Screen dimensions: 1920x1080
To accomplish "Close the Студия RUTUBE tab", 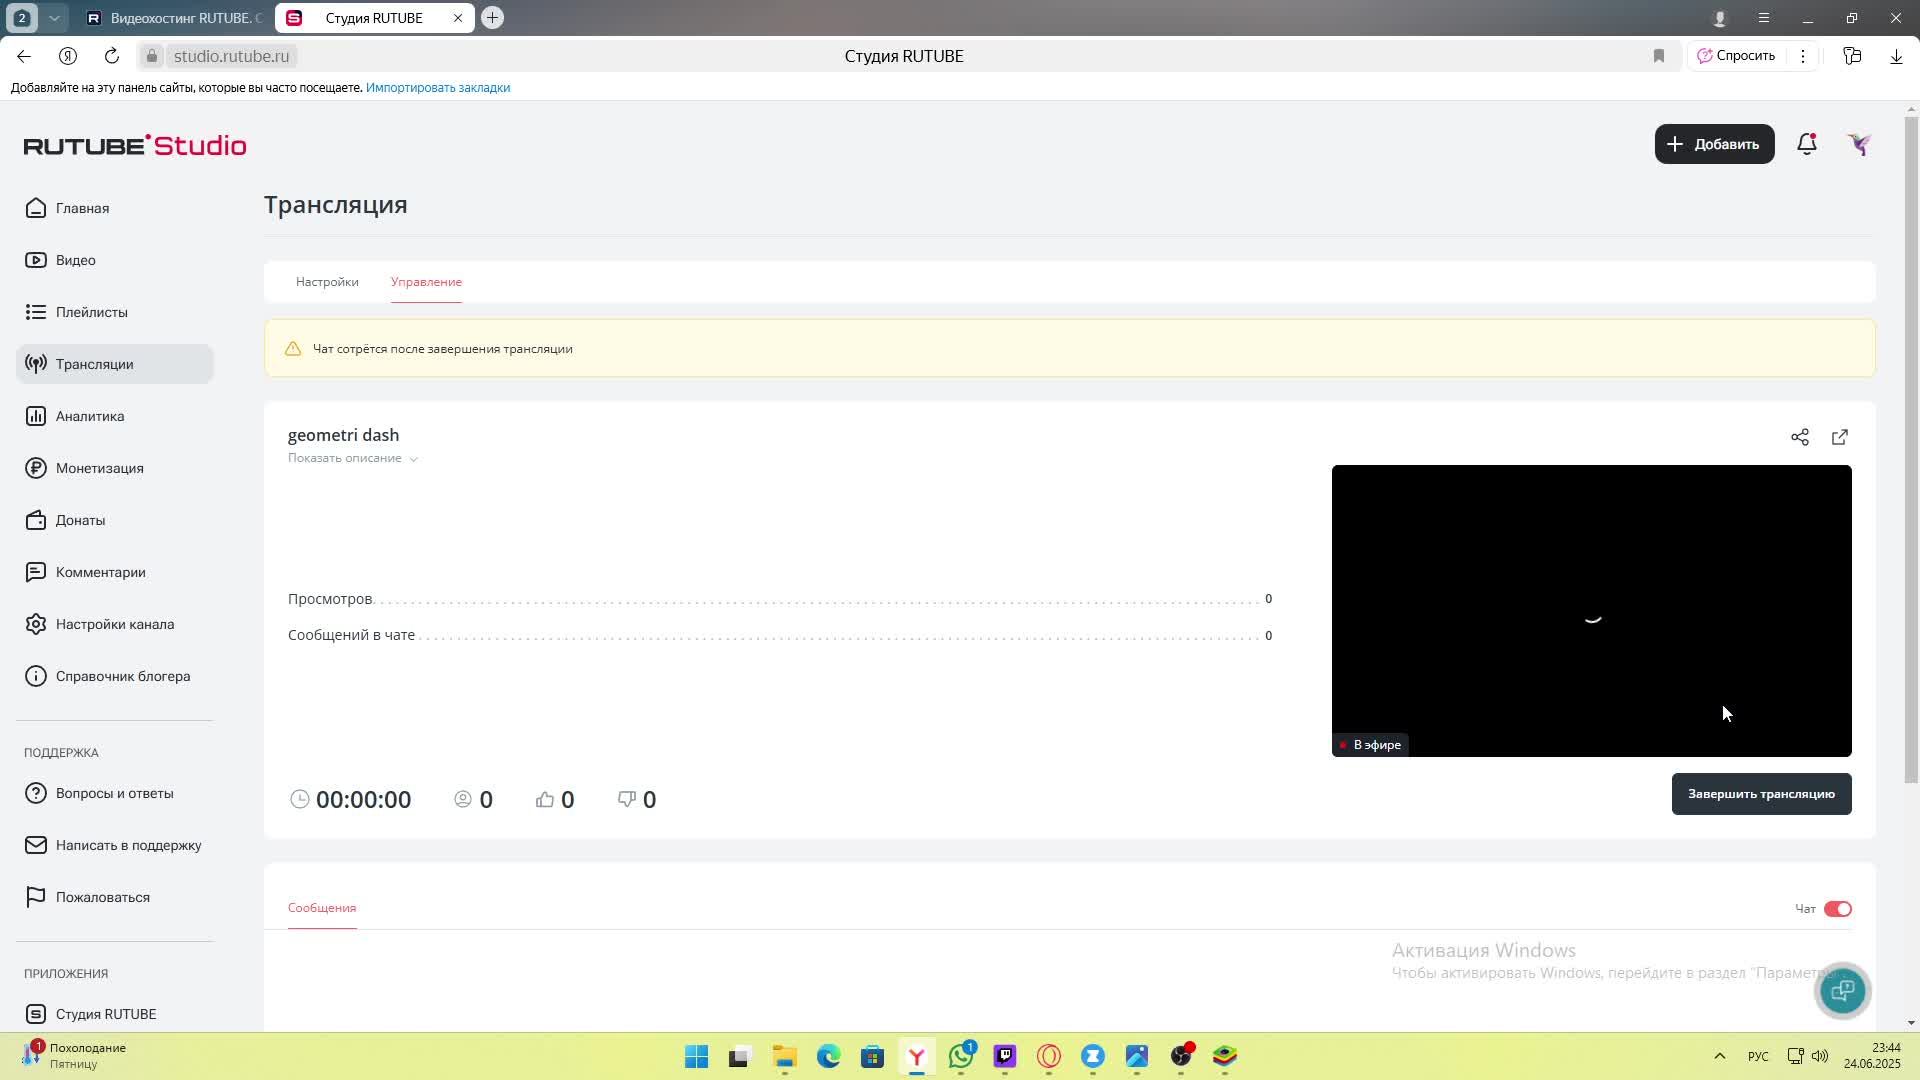I will (x=458, y=18).
